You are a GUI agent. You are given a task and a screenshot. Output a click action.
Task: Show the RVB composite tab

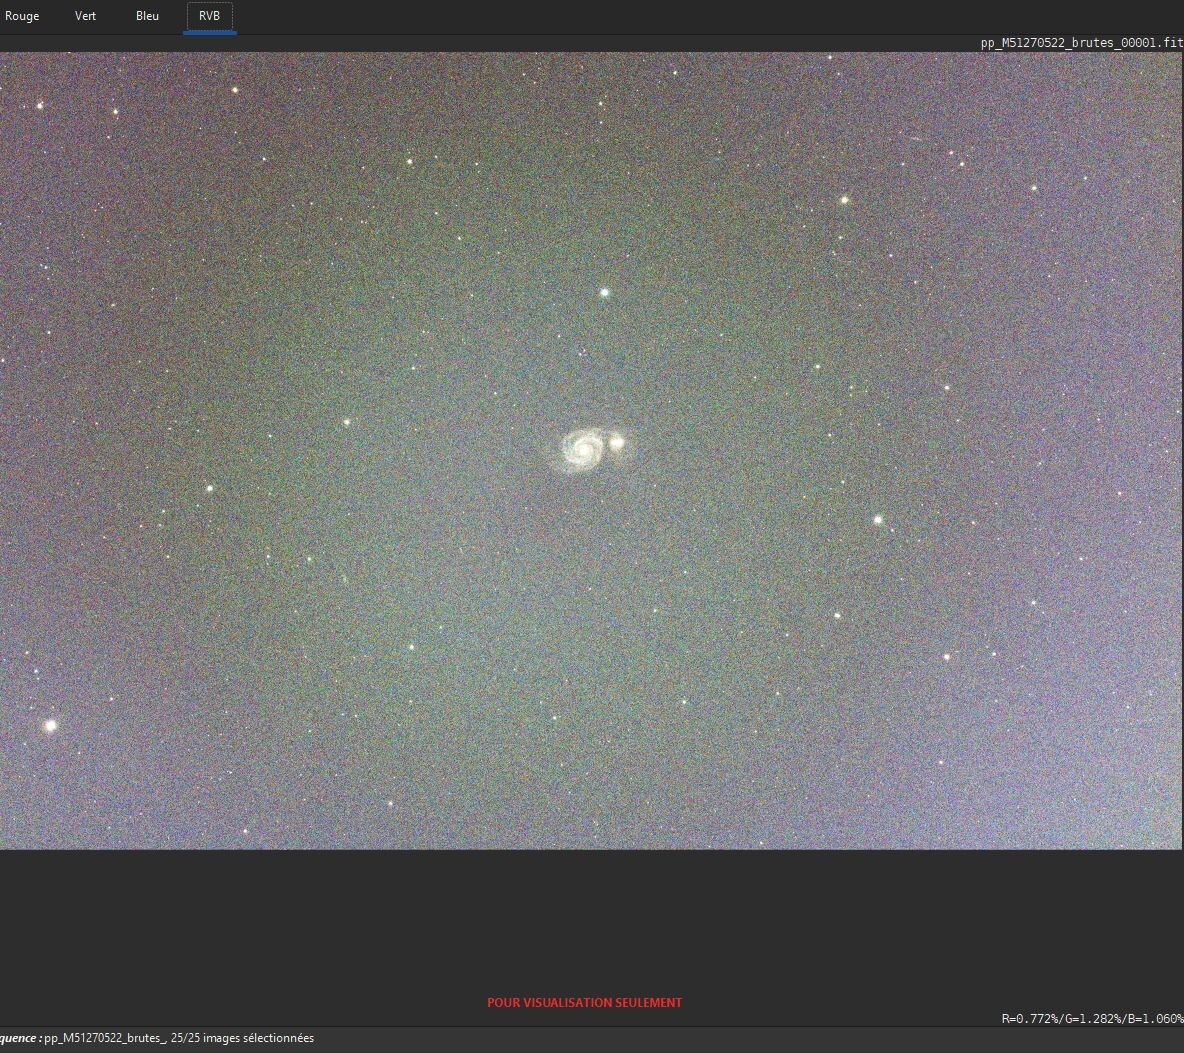click(x=209, y=16)
